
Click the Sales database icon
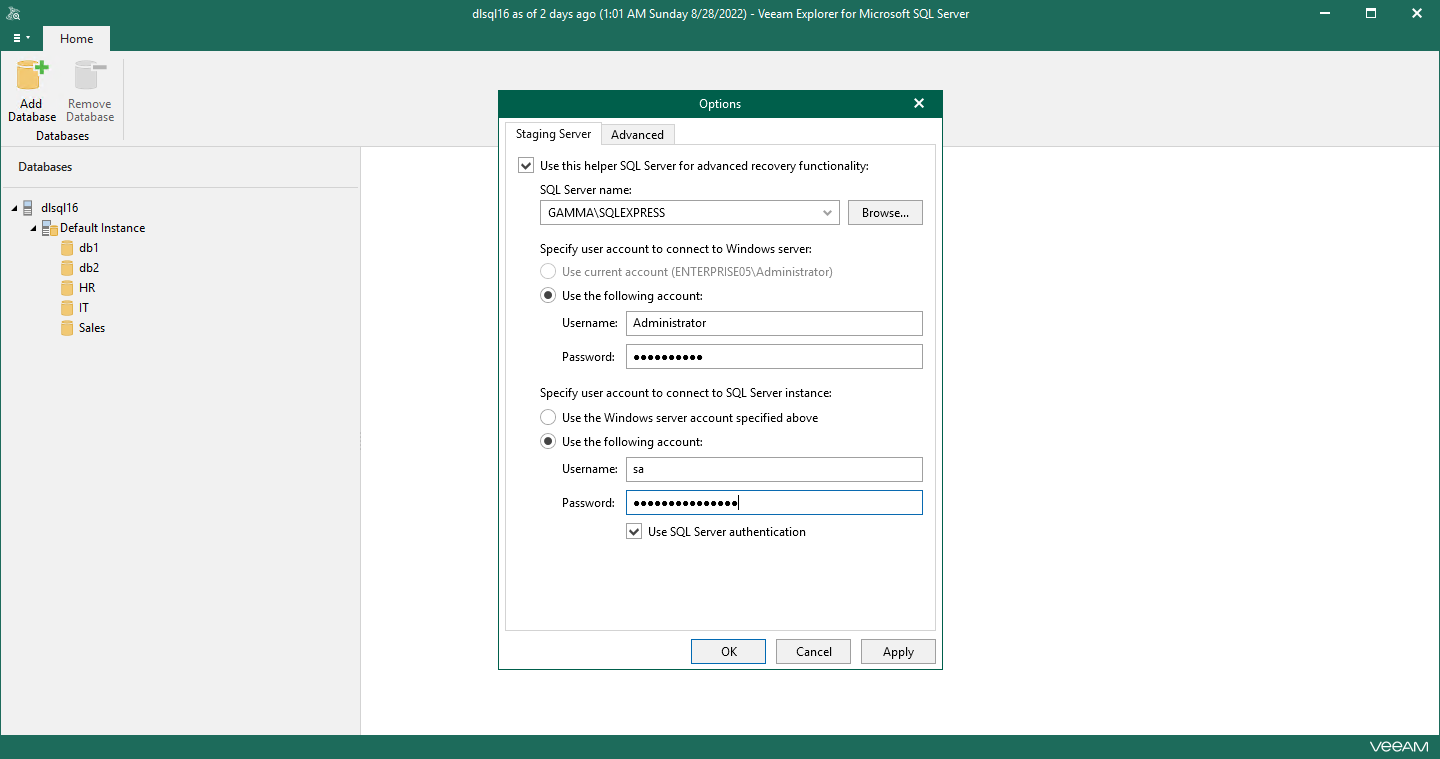click(67, 328)
